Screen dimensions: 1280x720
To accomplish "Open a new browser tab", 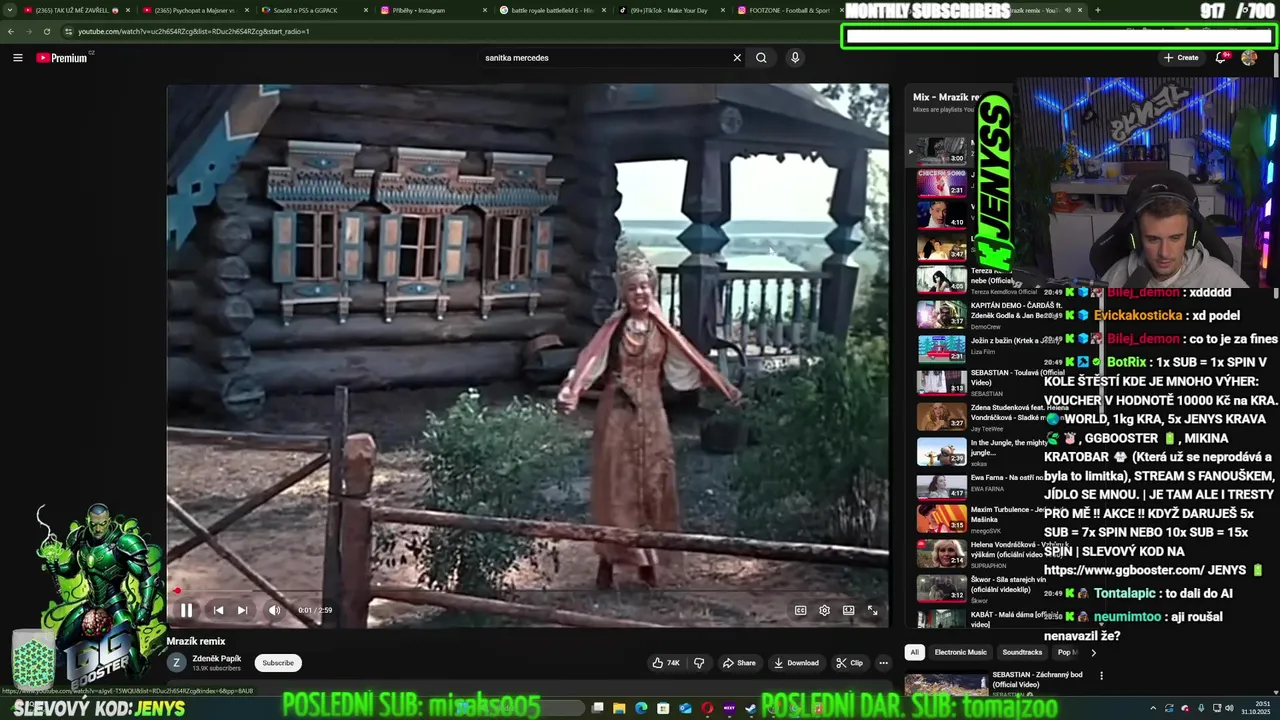I will coord(1097,10).
